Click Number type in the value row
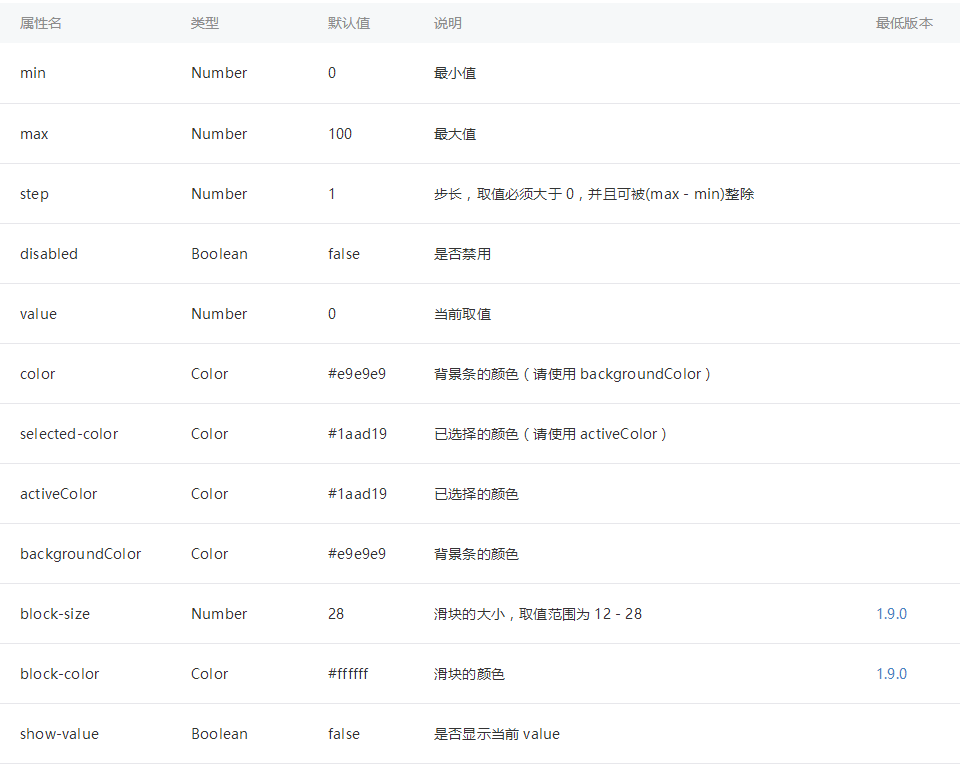Screen dimensions: 961x765 coord(219,314)
